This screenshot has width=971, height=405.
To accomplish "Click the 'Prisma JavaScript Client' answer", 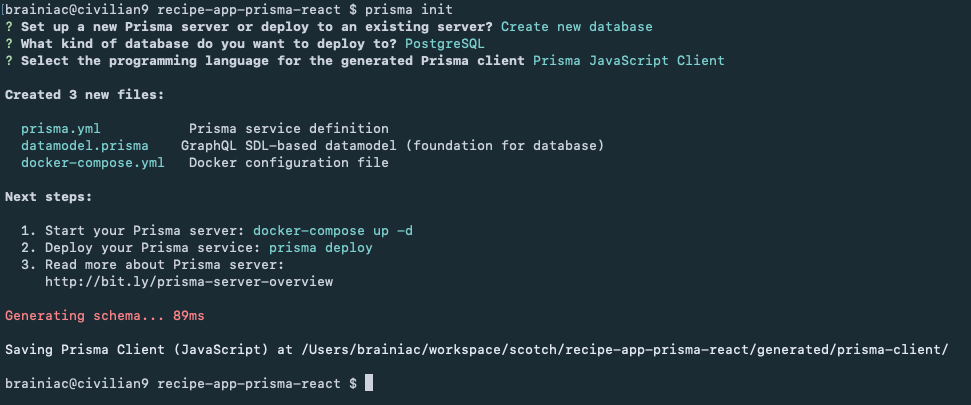I will pyautogui.click(x=629, y=61).
